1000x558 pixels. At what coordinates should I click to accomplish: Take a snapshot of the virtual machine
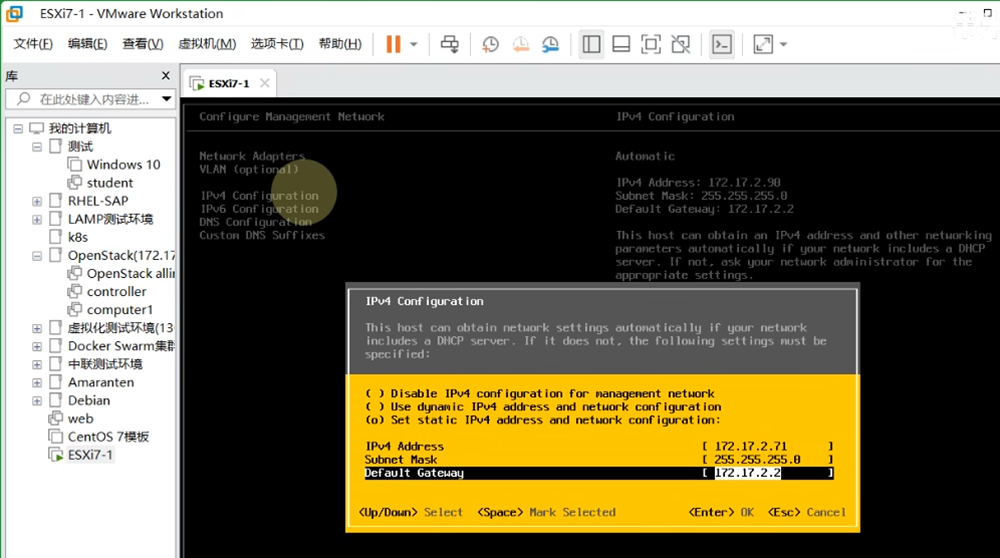(x=490, y=44)
